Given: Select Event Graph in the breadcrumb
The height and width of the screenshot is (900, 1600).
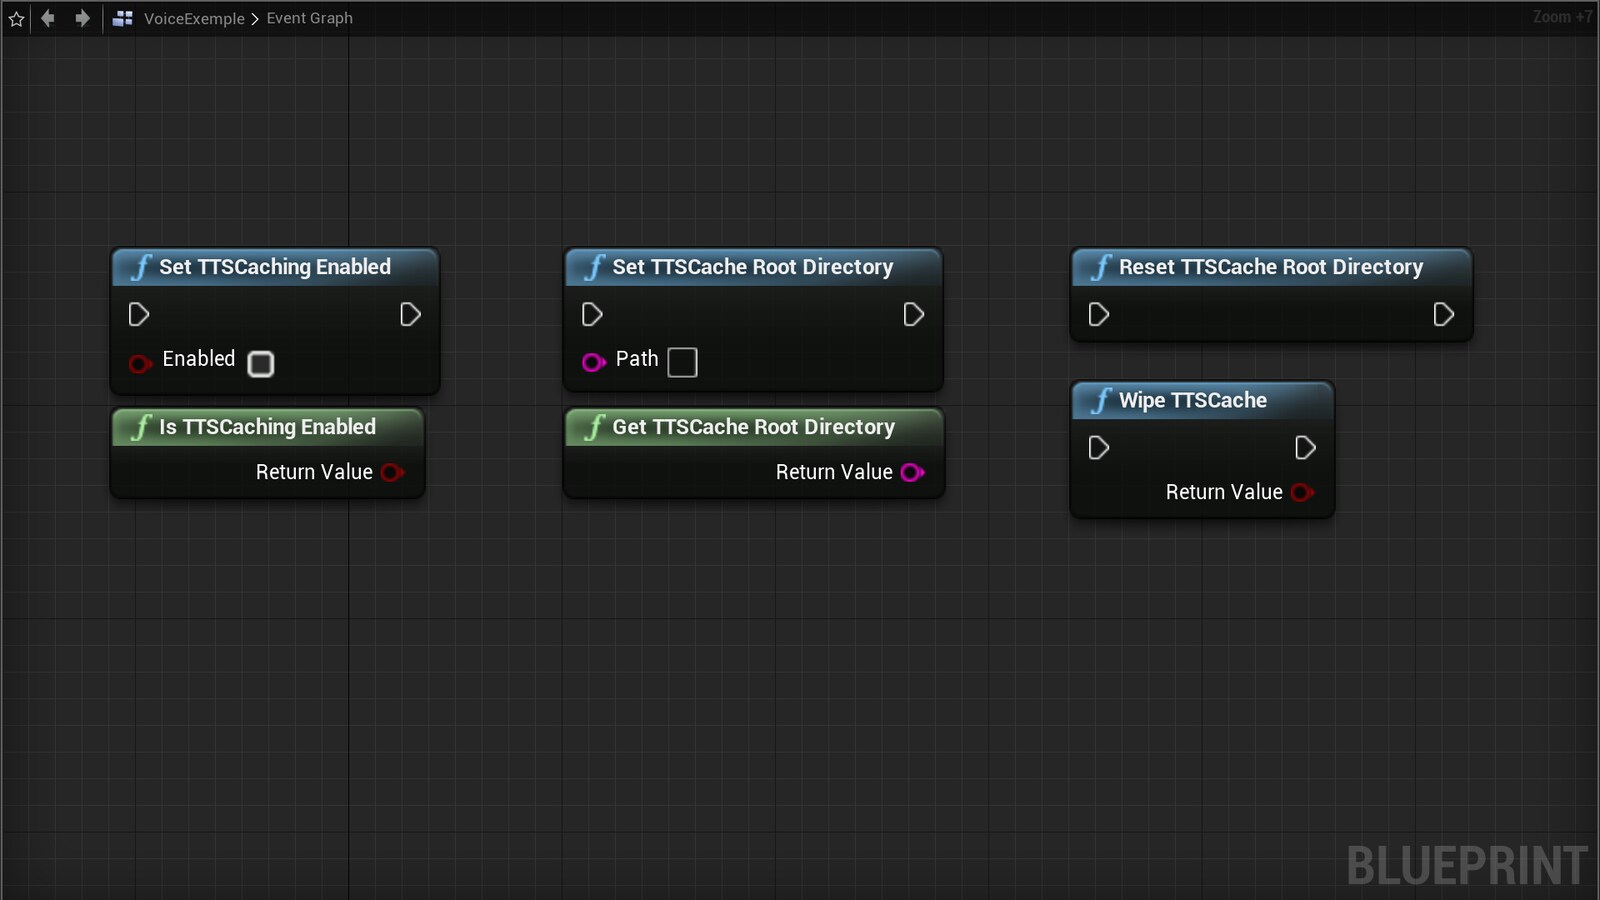Looking at the screenshot, I should (x=309, y=18).
